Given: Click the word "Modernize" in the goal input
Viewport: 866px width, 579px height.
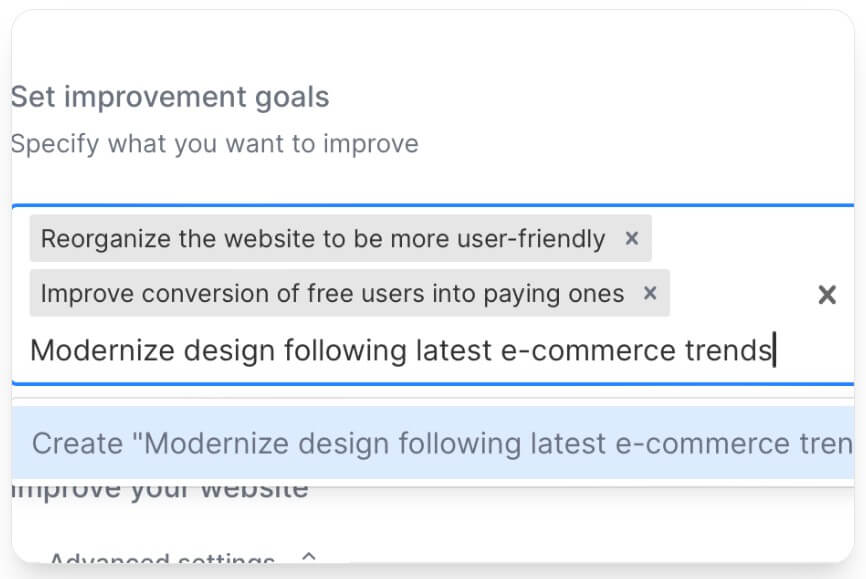Looking at the screenshot, I should [x=102, y=351].
